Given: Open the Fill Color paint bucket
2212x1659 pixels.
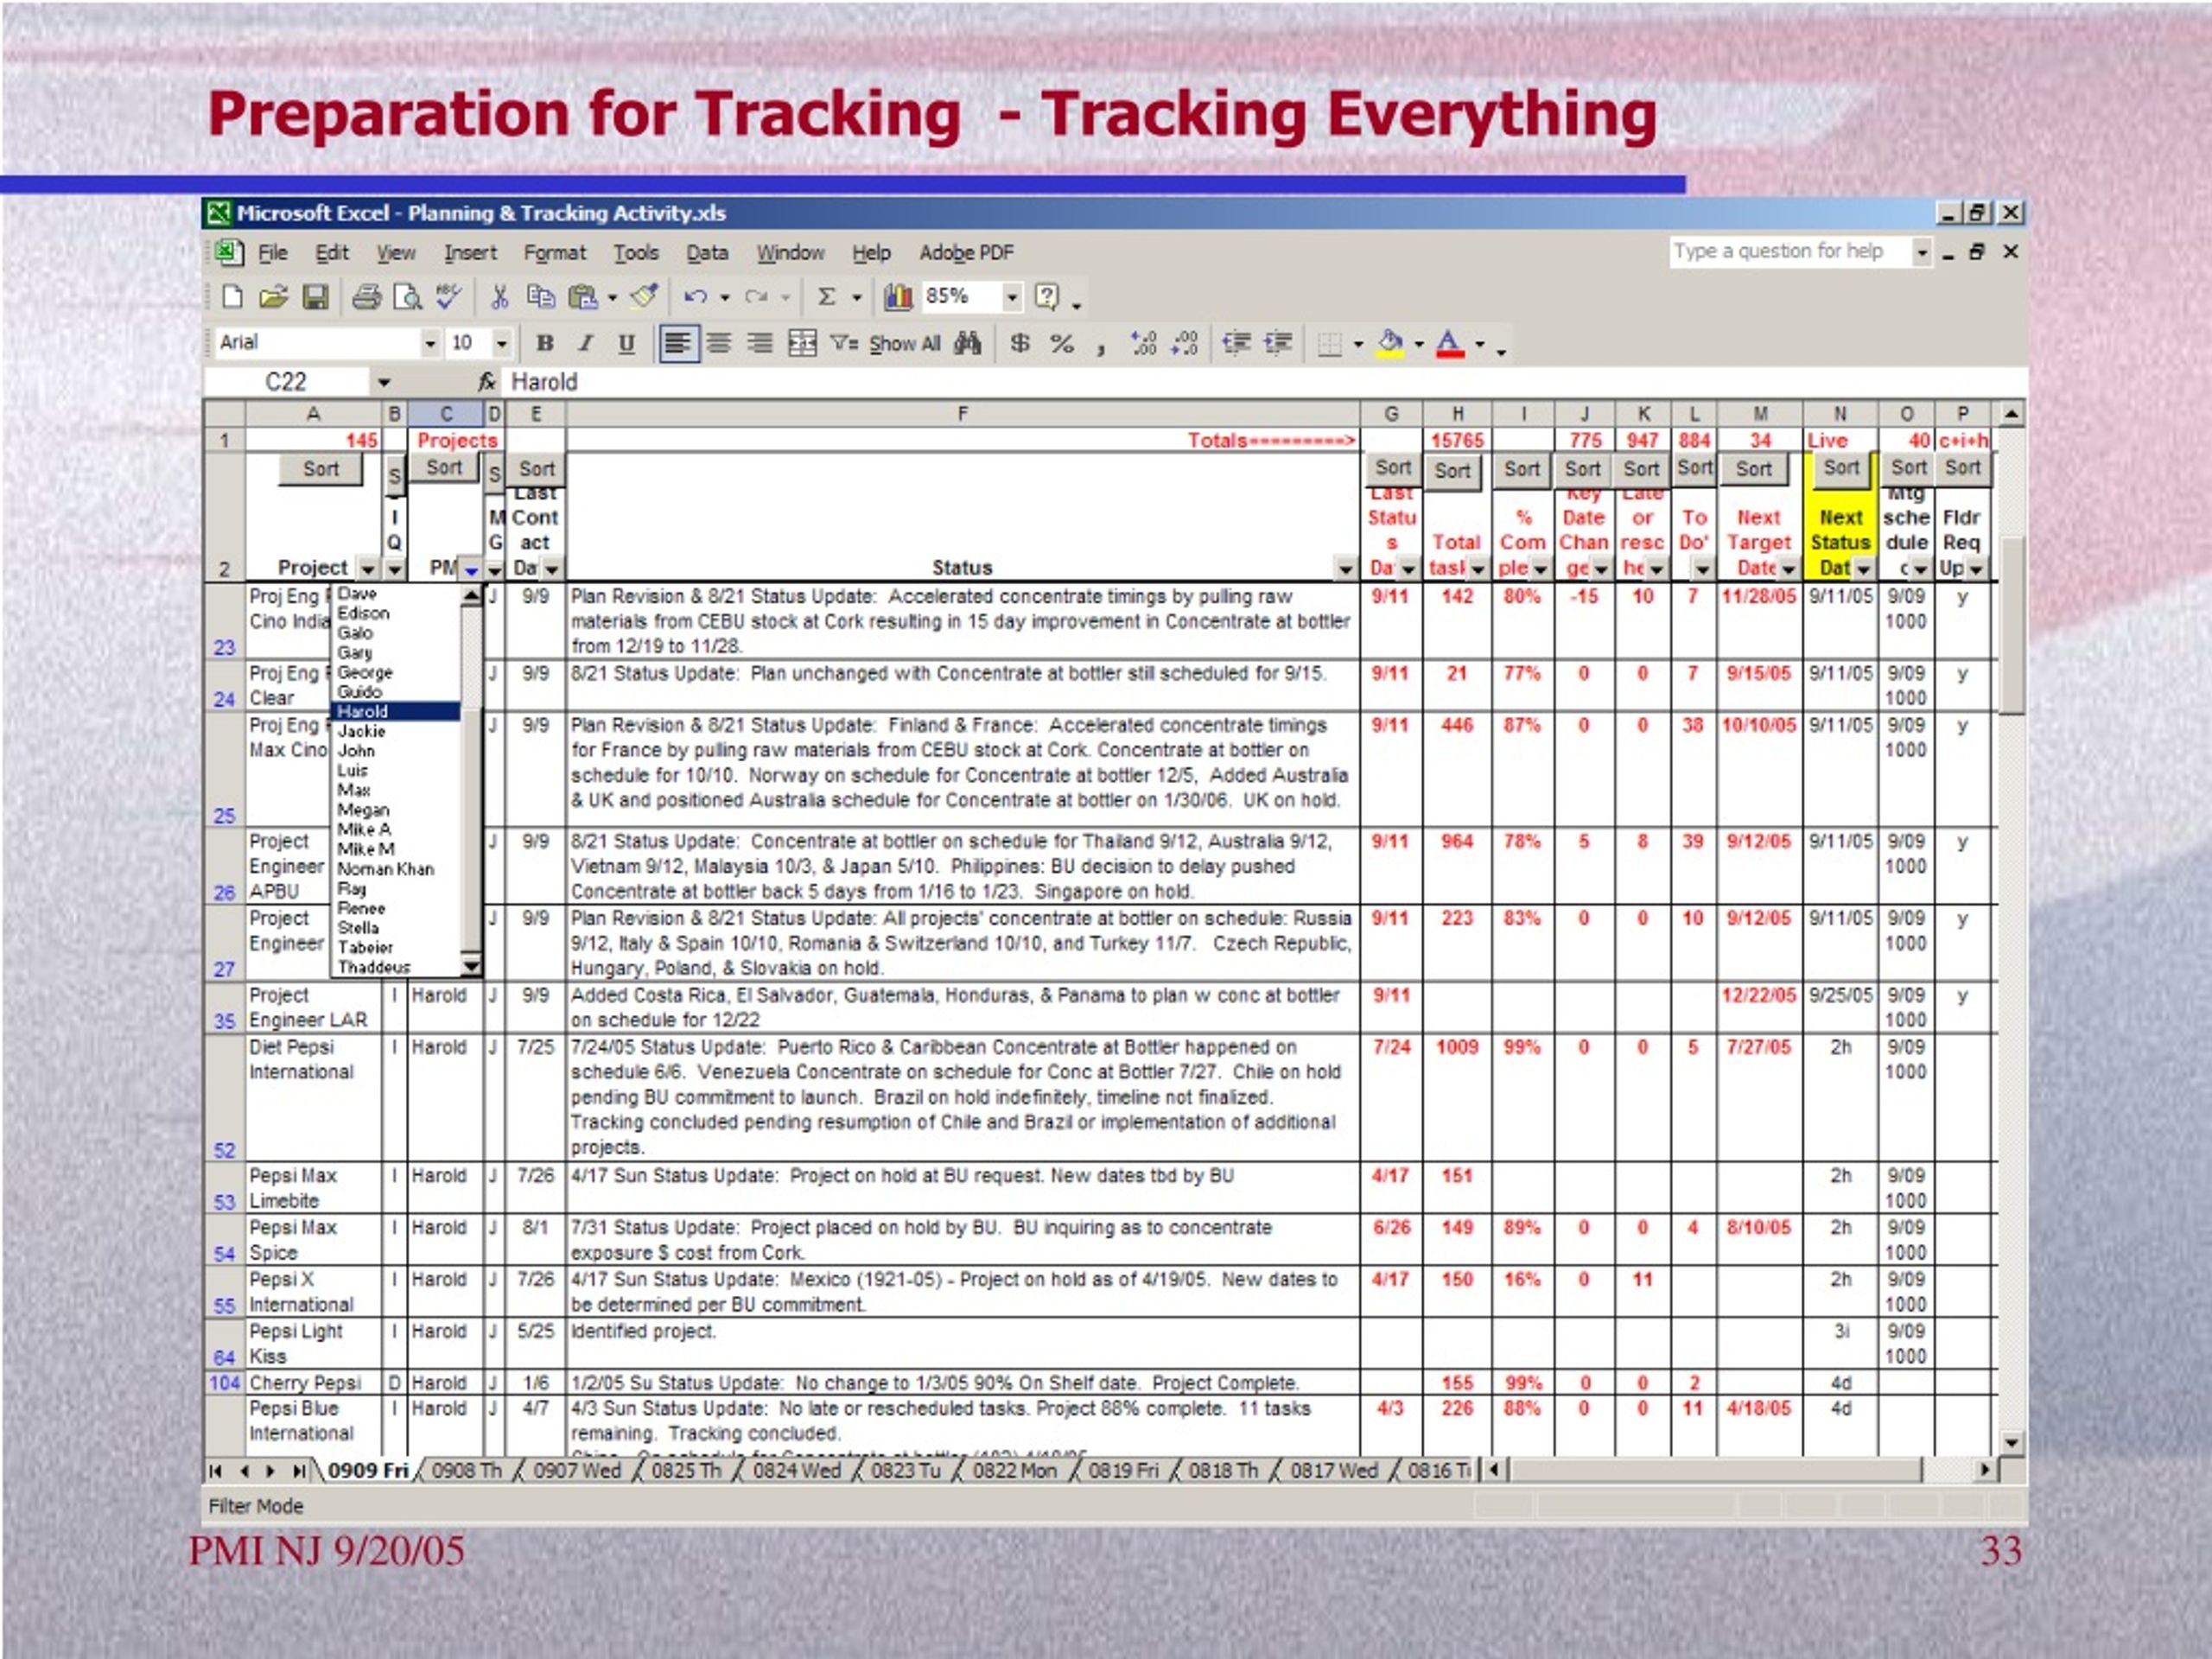Looking at the screenshot, I should click(x=1390, y=344).
